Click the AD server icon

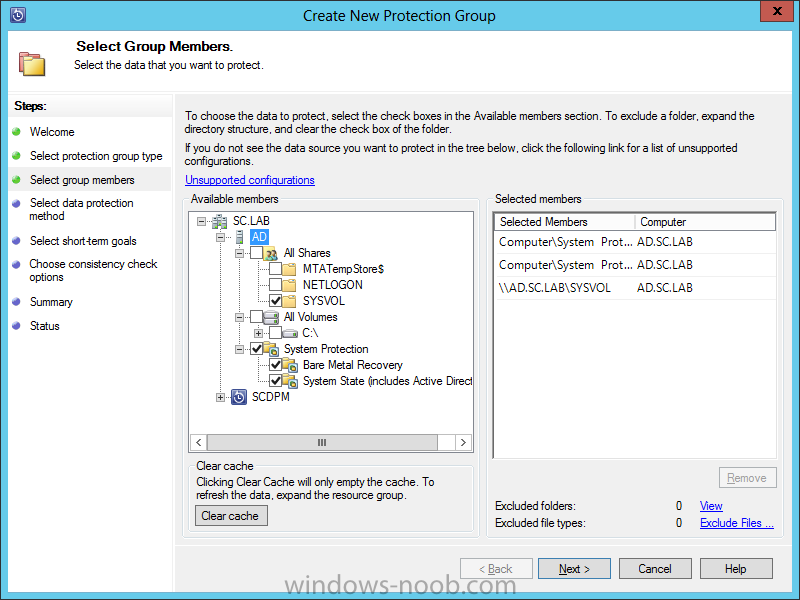(238, 237)
